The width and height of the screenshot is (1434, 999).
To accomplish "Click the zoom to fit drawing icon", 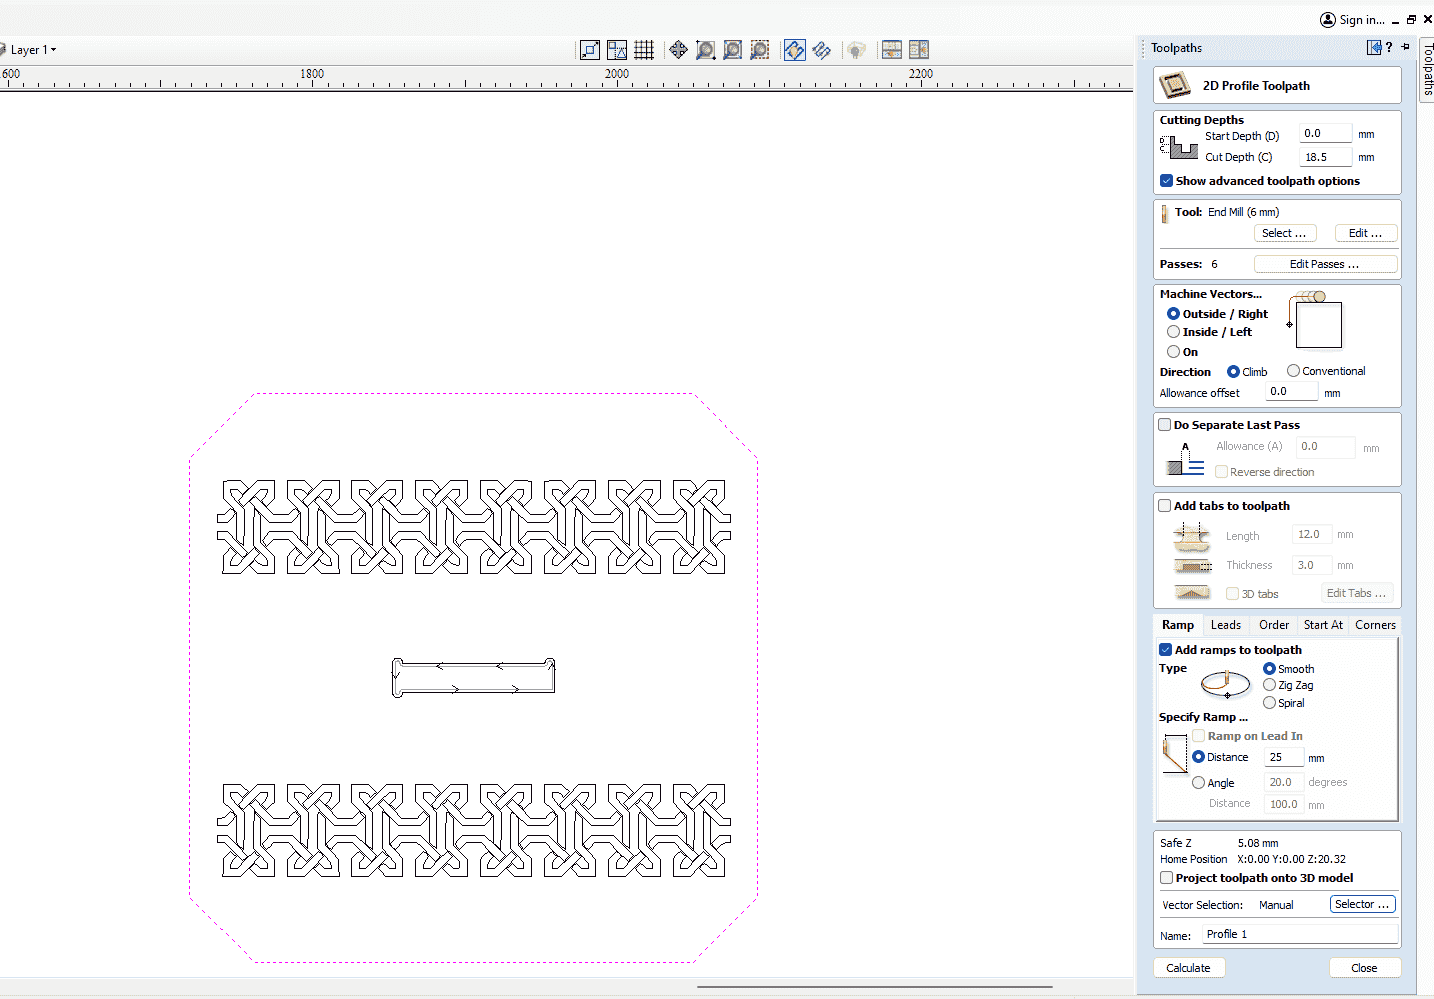I will 733,50.
